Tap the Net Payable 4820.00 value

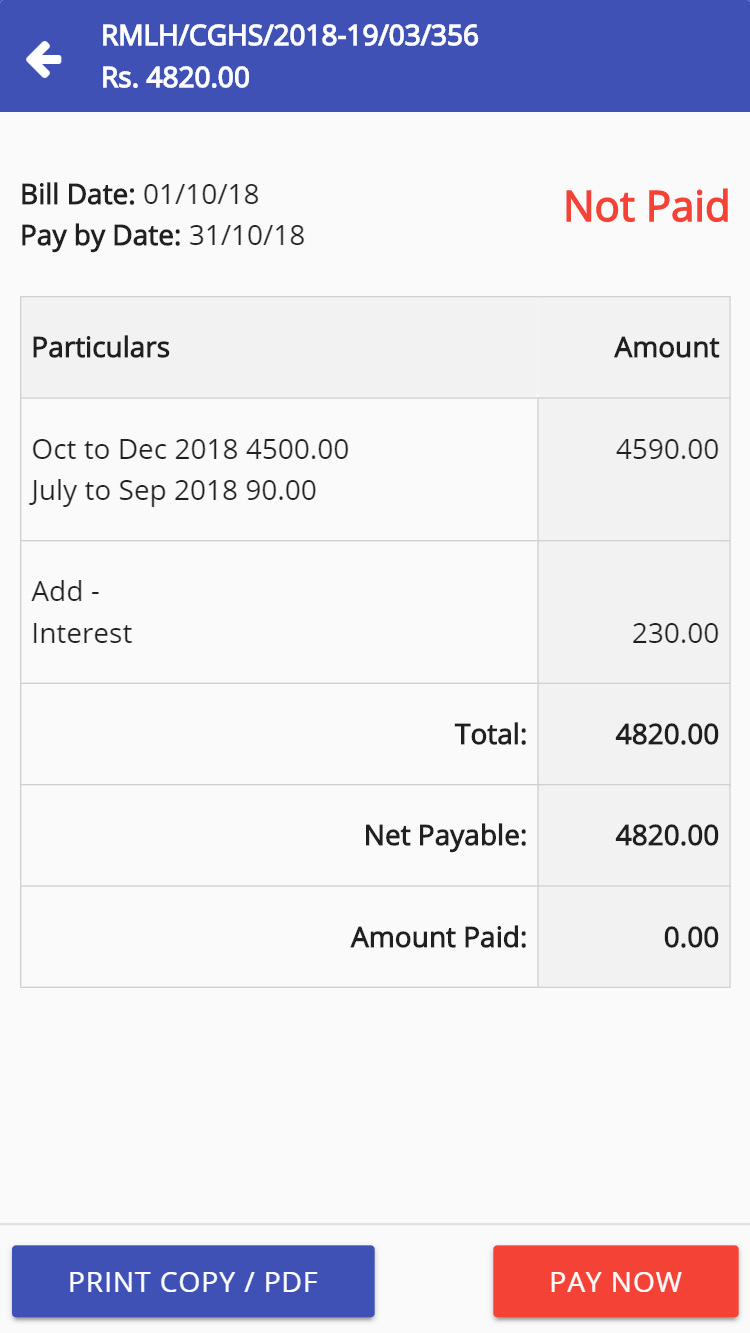667,835
